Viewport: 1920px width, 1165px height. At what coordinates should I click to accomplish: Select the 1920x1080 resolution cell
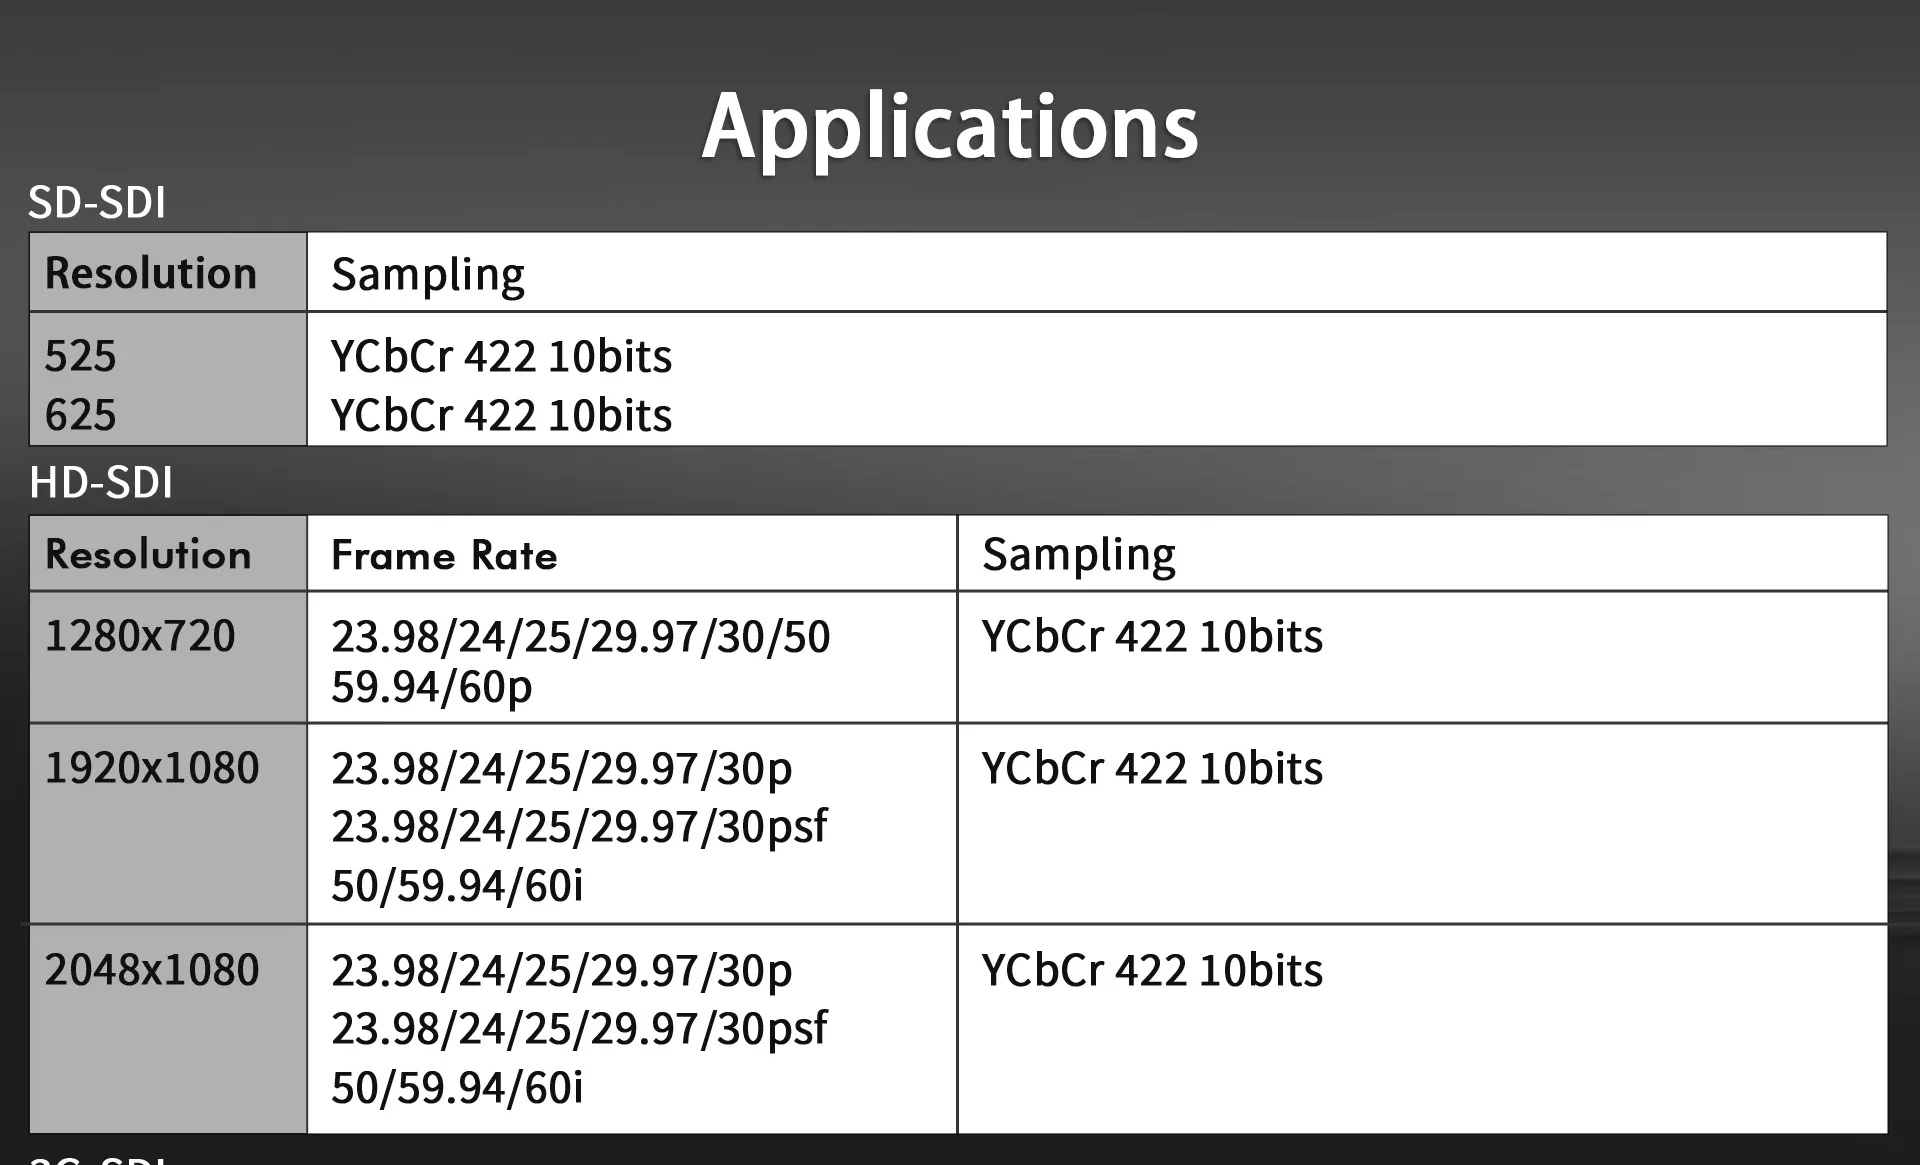[152, 768]
